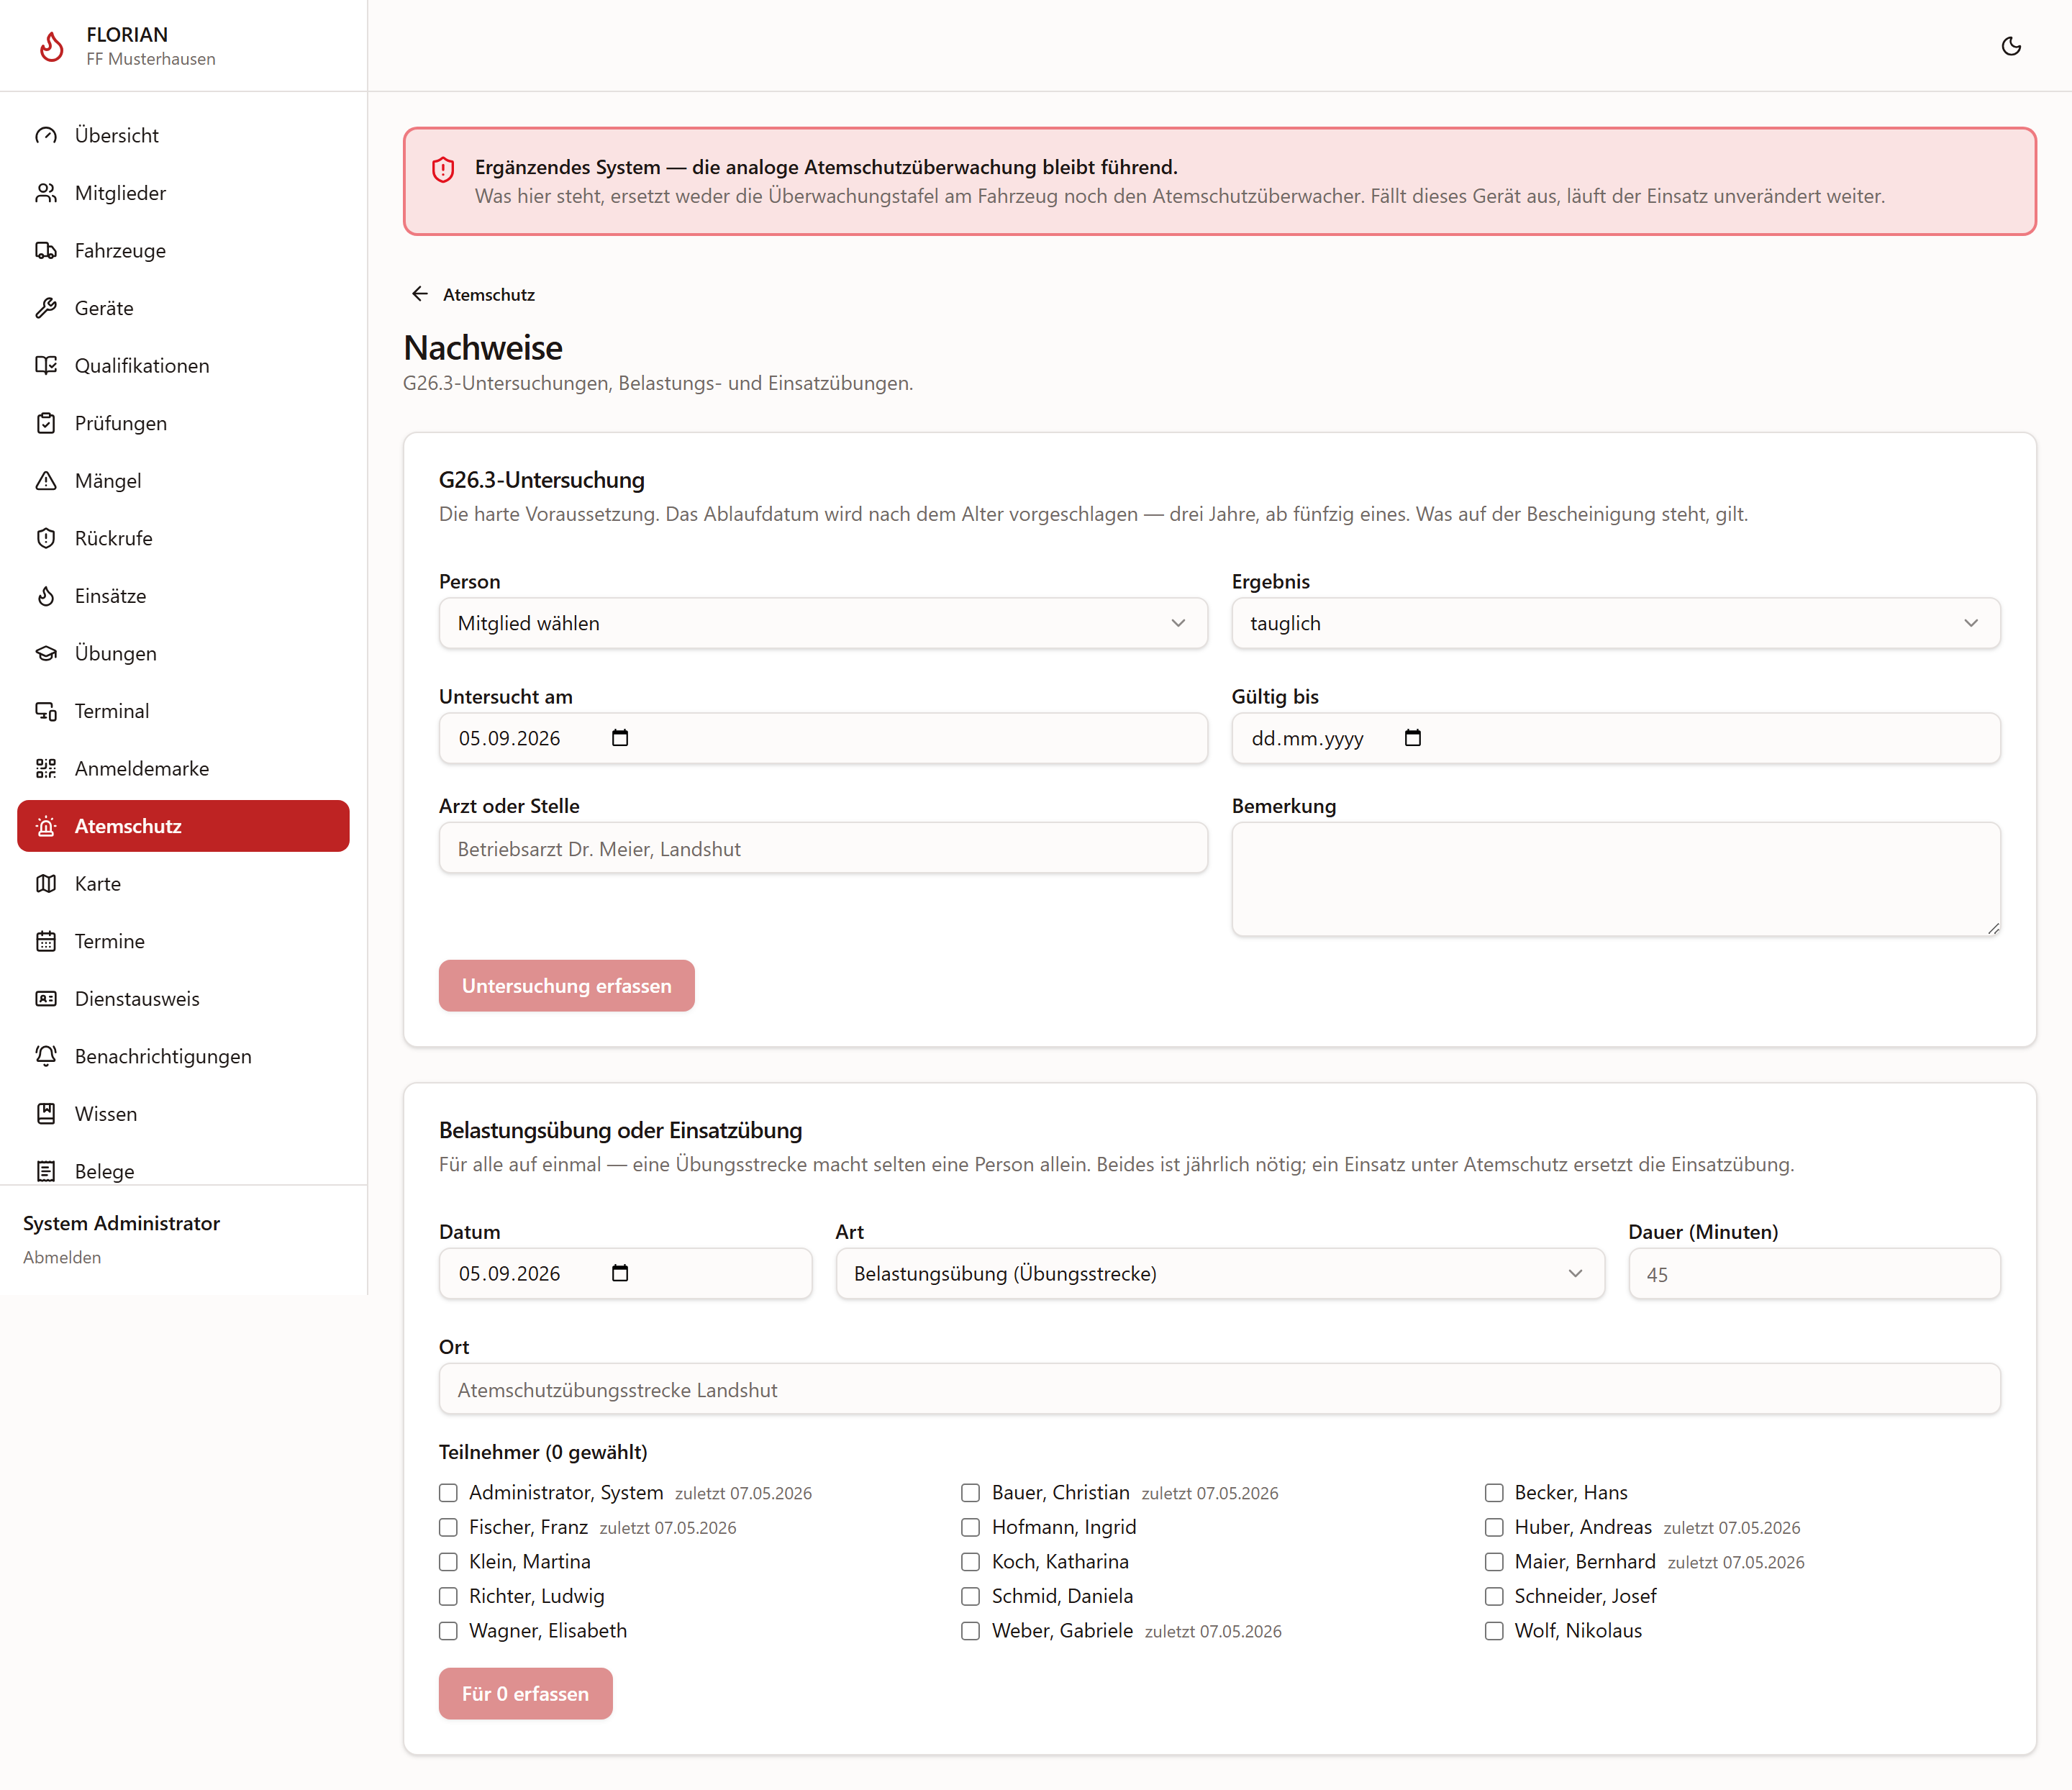Screen dimensions: 2072x1790
Task: Check the Bauer, Christian participant box
Action: pos(970,1493)
